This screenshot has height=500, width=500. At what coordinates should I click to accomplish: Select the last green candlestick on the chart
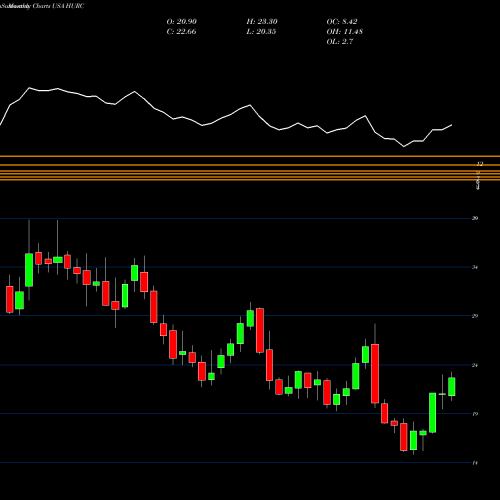click(x=452, y=387)
